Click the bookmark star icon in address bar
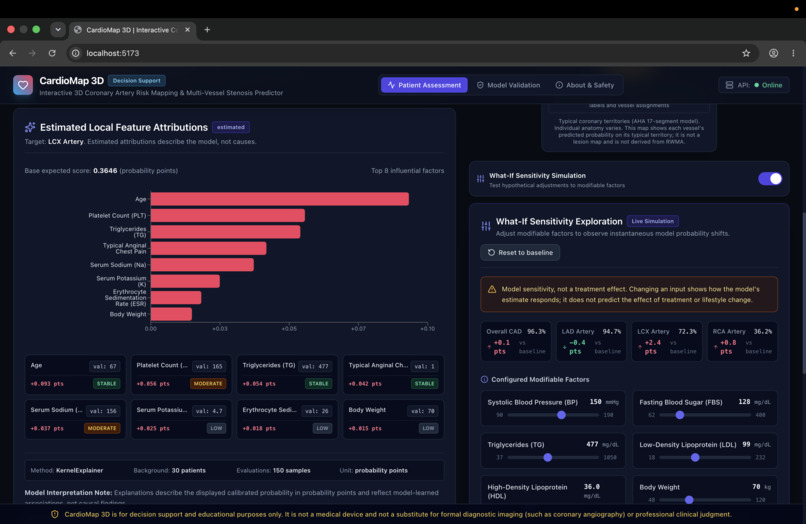Screen dimensions: 806x524 (x=746, y=53)
